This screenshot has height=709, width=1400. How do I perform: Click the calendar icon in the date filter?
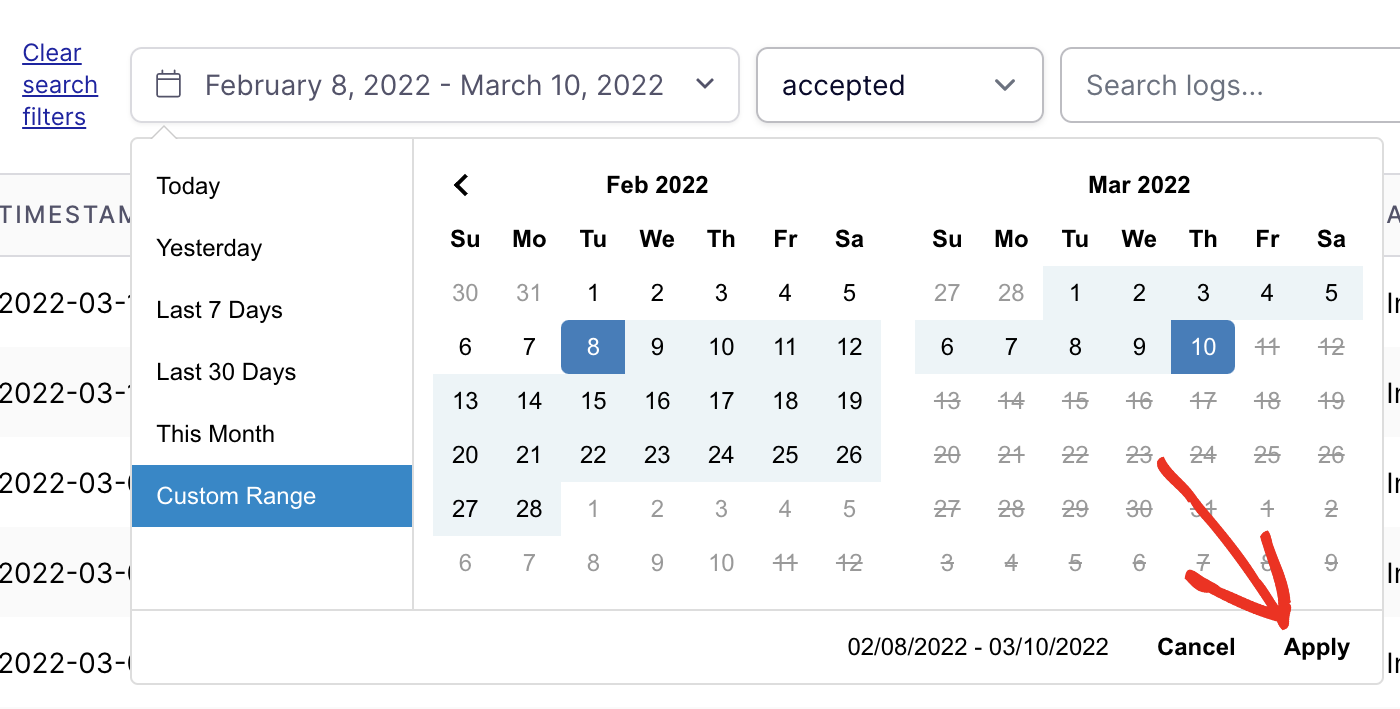coord(168,85)
